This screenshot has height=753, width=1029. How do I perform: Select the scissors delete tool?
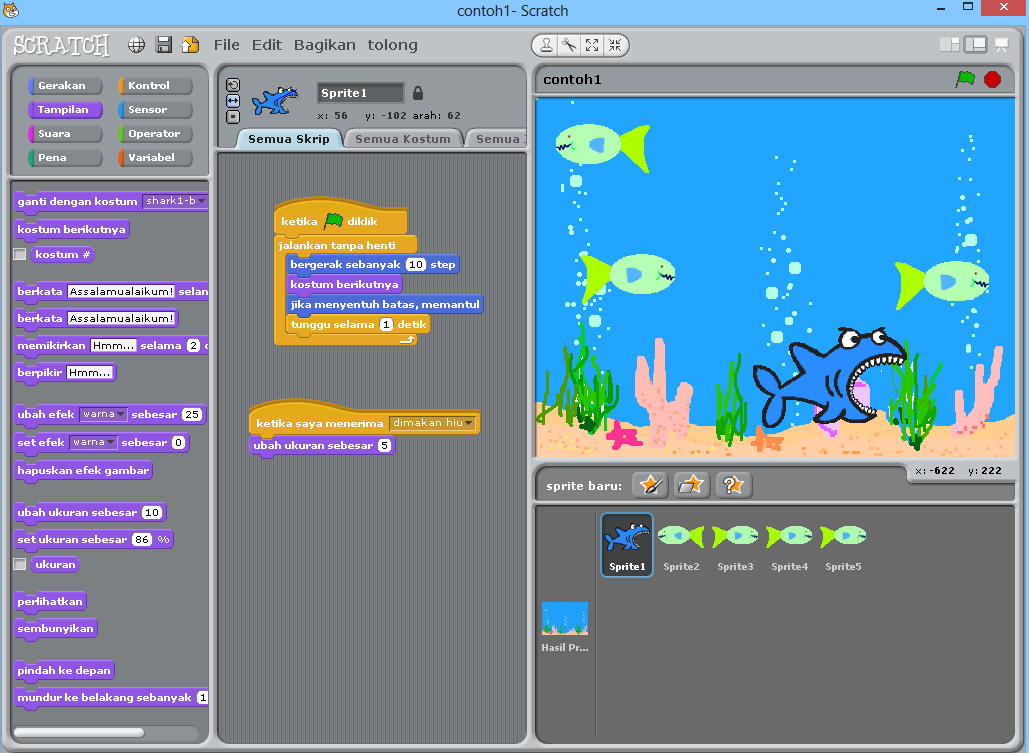568,45
